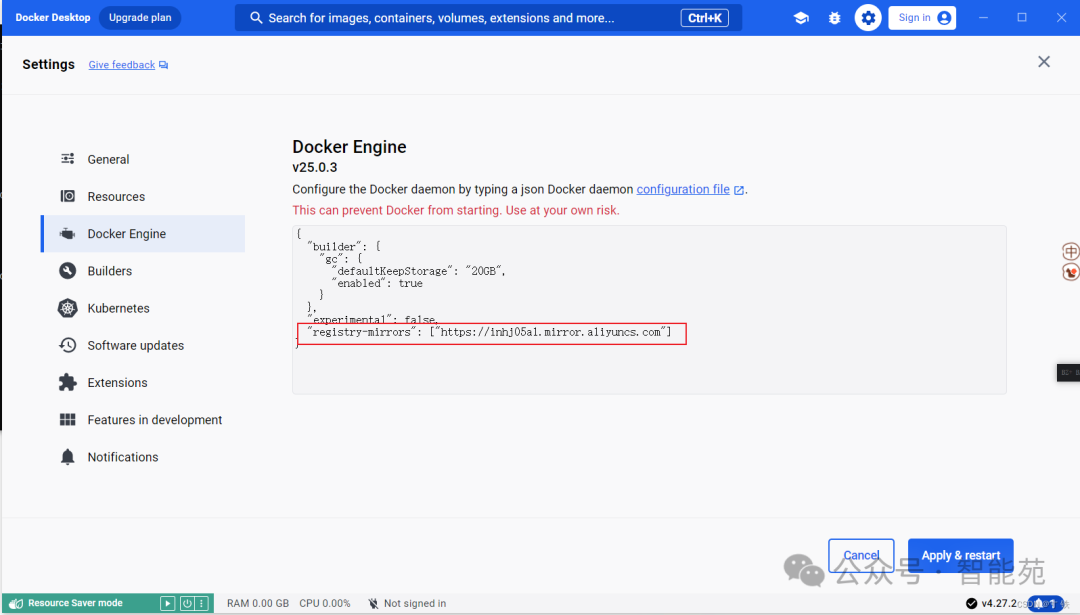Open the Resources settings section
This screenshot has width=1080, height=615.
(x=117, y=196)
